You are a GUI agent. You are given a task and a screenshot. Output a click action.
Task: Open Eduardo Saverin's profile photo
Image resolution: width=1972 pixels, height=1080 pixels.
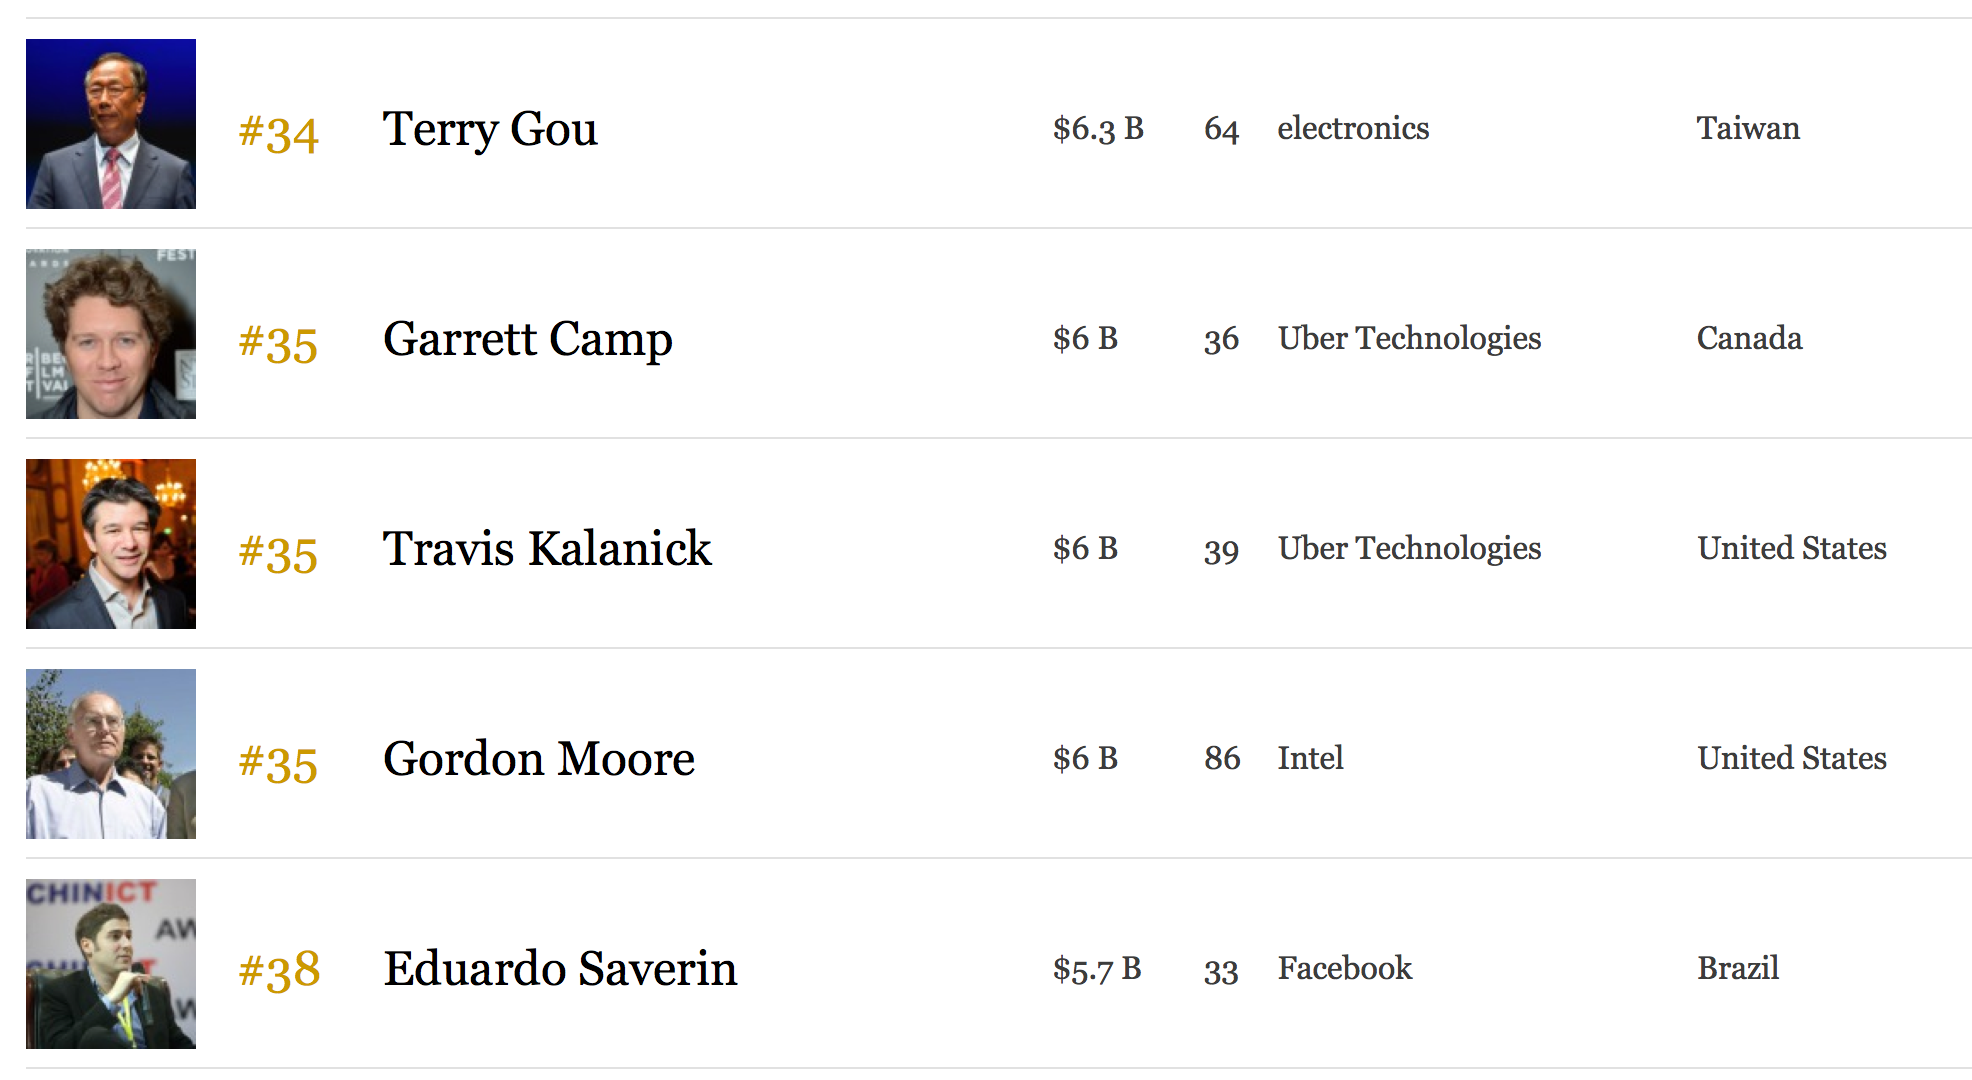coord(111,964)
